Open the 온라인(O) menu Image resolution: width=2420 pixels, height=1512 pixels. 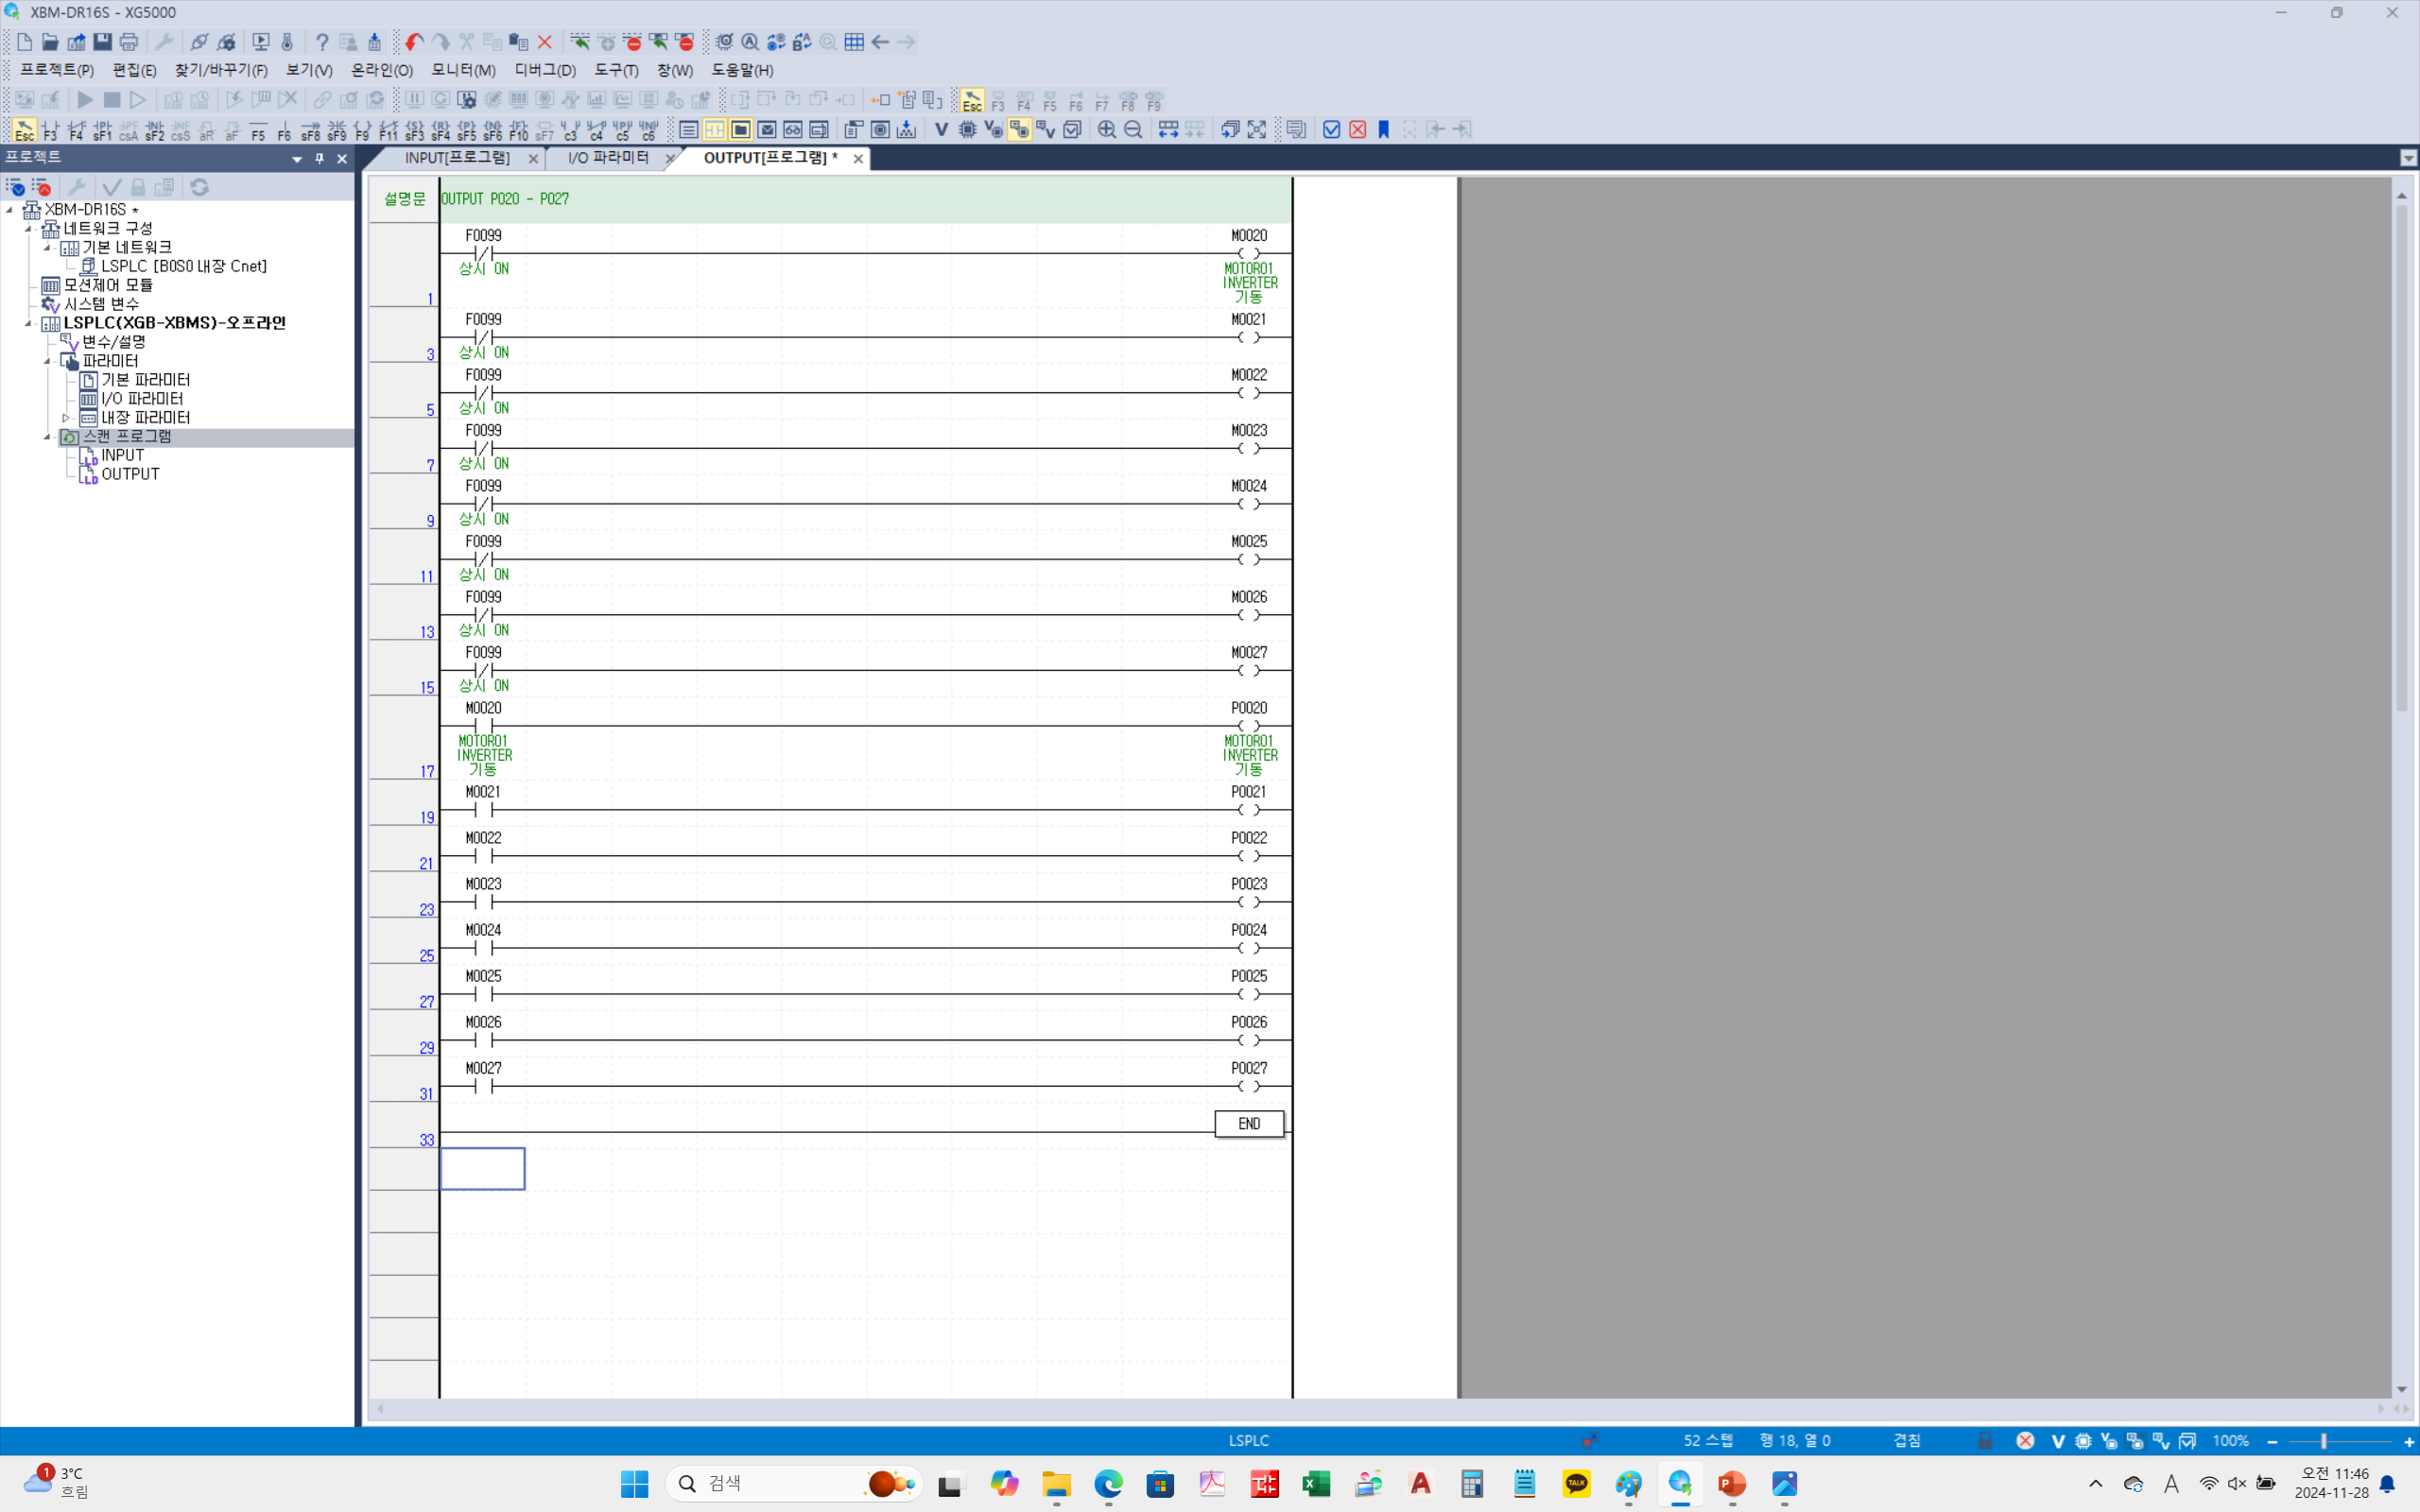(382, 70)
